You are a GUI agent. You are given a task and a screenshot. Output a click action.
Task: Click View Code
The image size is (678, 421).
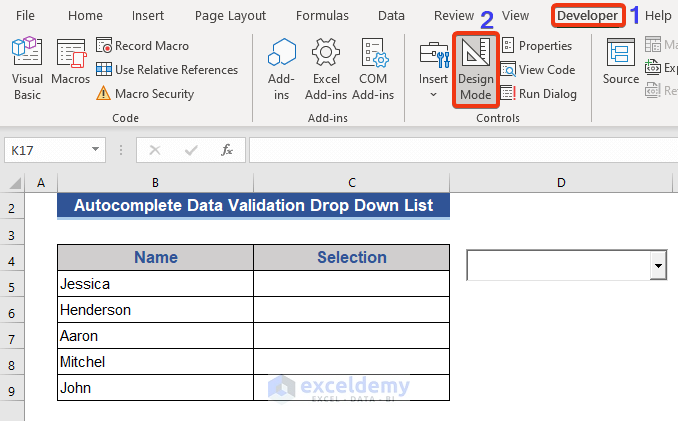tap(538, 70)
